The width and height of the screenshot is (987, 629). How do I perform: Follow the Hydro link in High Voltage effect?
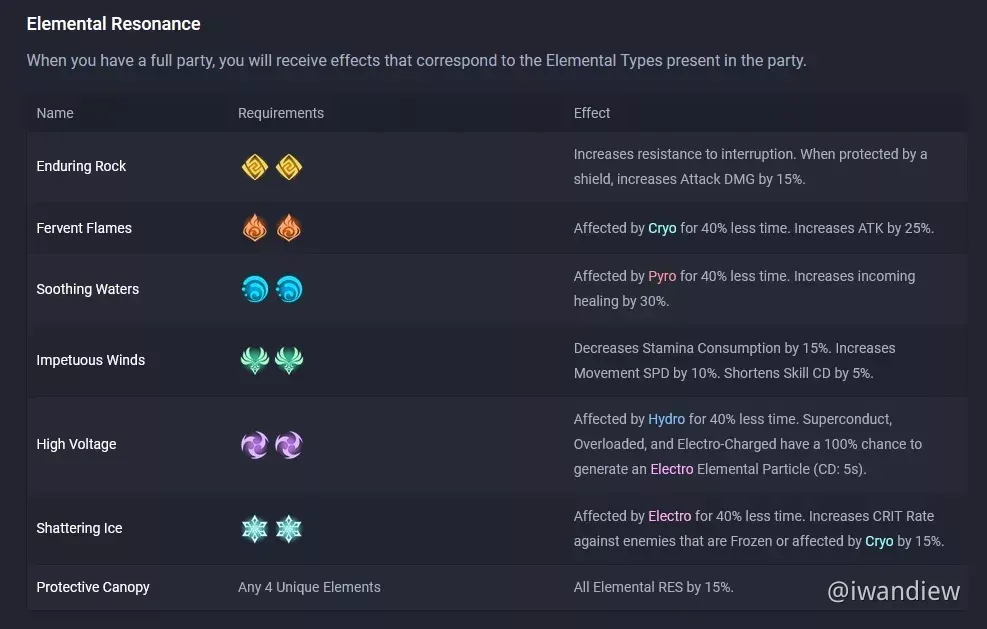[x=667, y=419]
